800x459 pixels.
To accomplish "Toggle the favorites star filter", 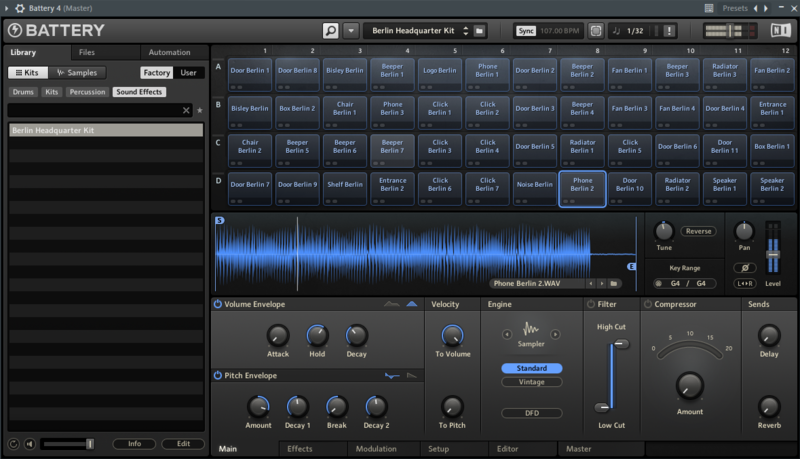I will coord(199,110).
